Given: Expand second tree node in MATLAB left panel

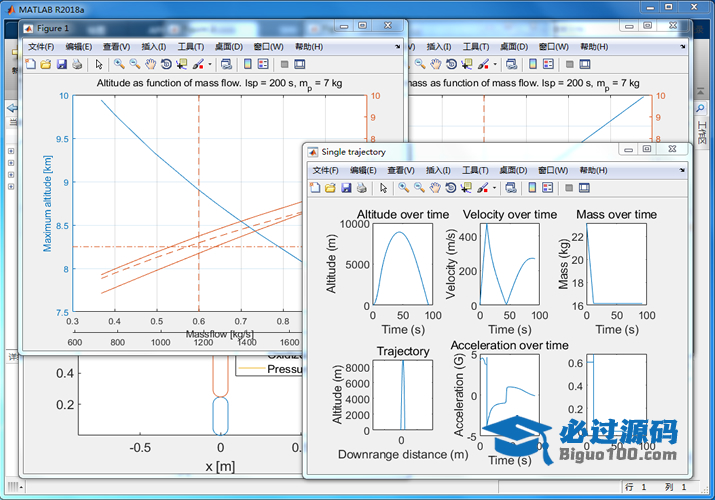Looking at the screenshot, I should tap(11, 163).
